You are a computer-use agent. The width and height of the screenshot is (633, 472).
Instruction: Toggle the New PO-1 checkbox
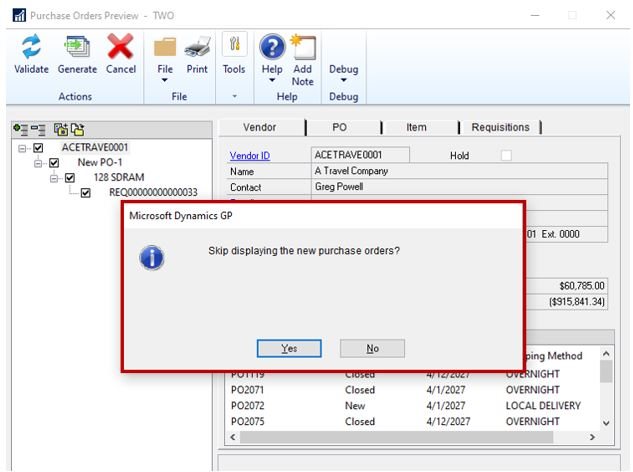pos(54,163)
